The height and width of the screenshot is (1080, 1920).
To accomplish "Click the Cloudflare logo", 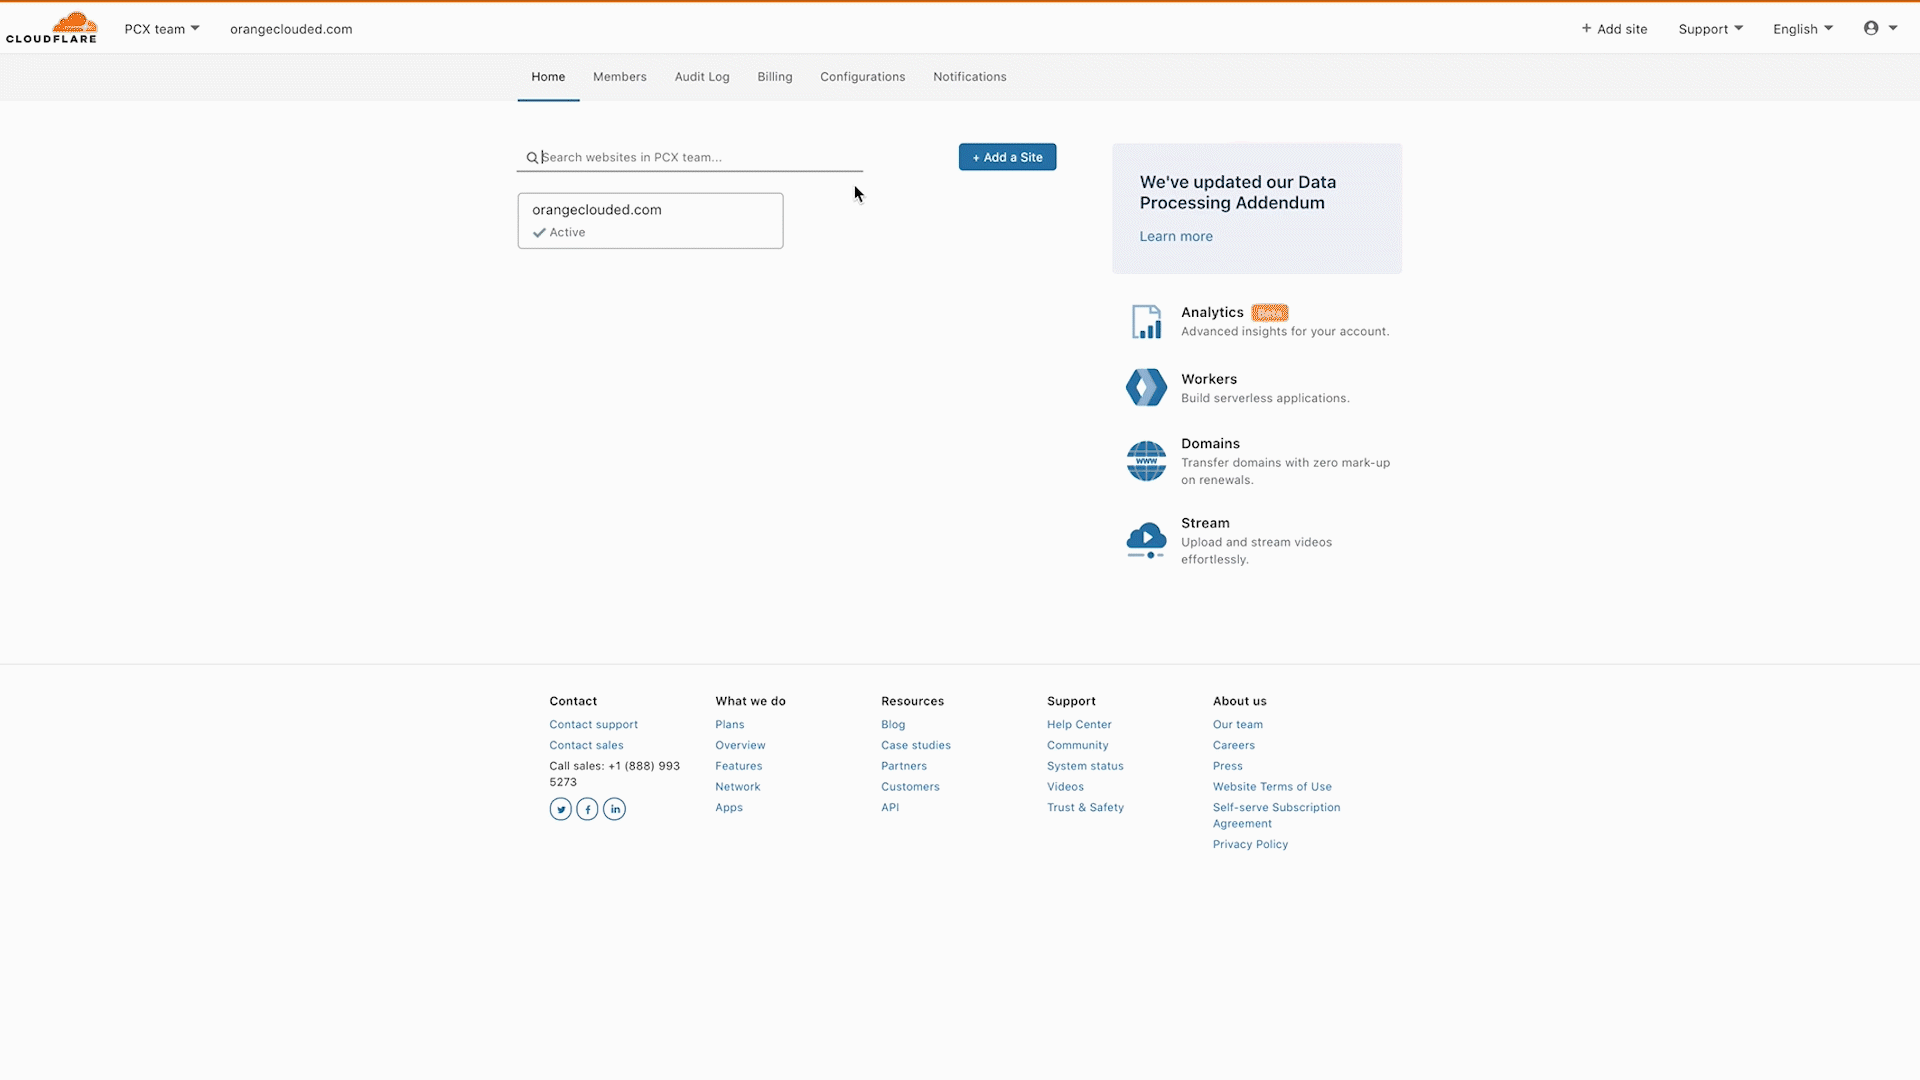I will coord(51,28).
